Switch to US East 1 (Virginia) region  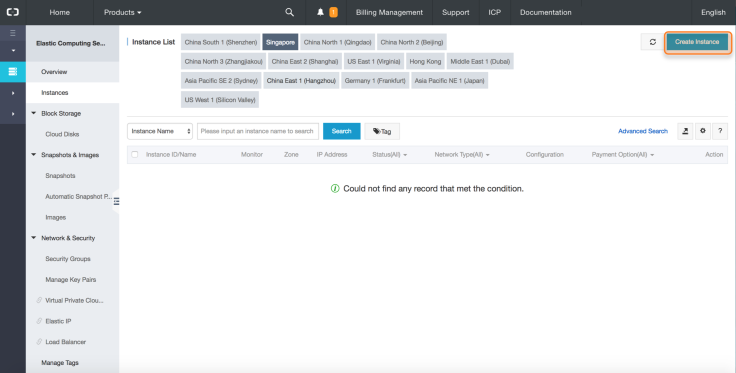coord(374,61)
